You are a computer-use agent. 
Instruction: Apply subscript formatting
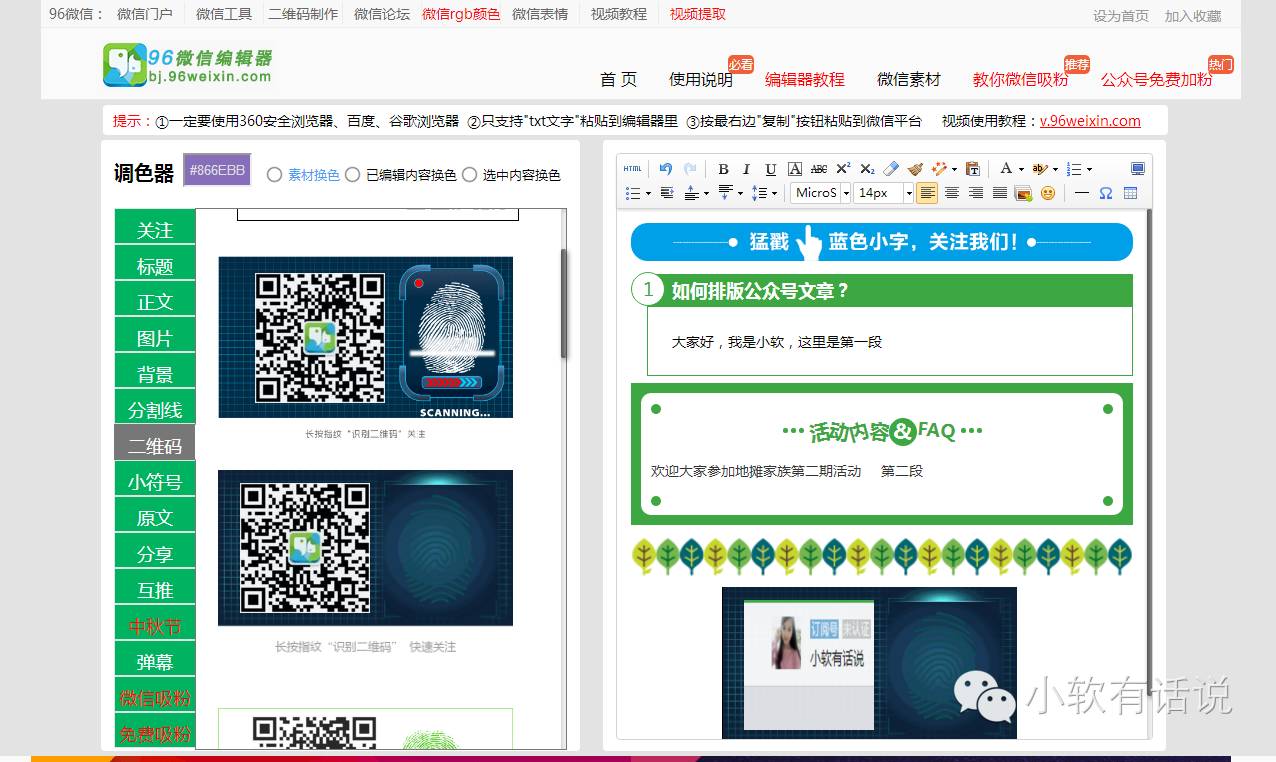(x=867, y=169)
